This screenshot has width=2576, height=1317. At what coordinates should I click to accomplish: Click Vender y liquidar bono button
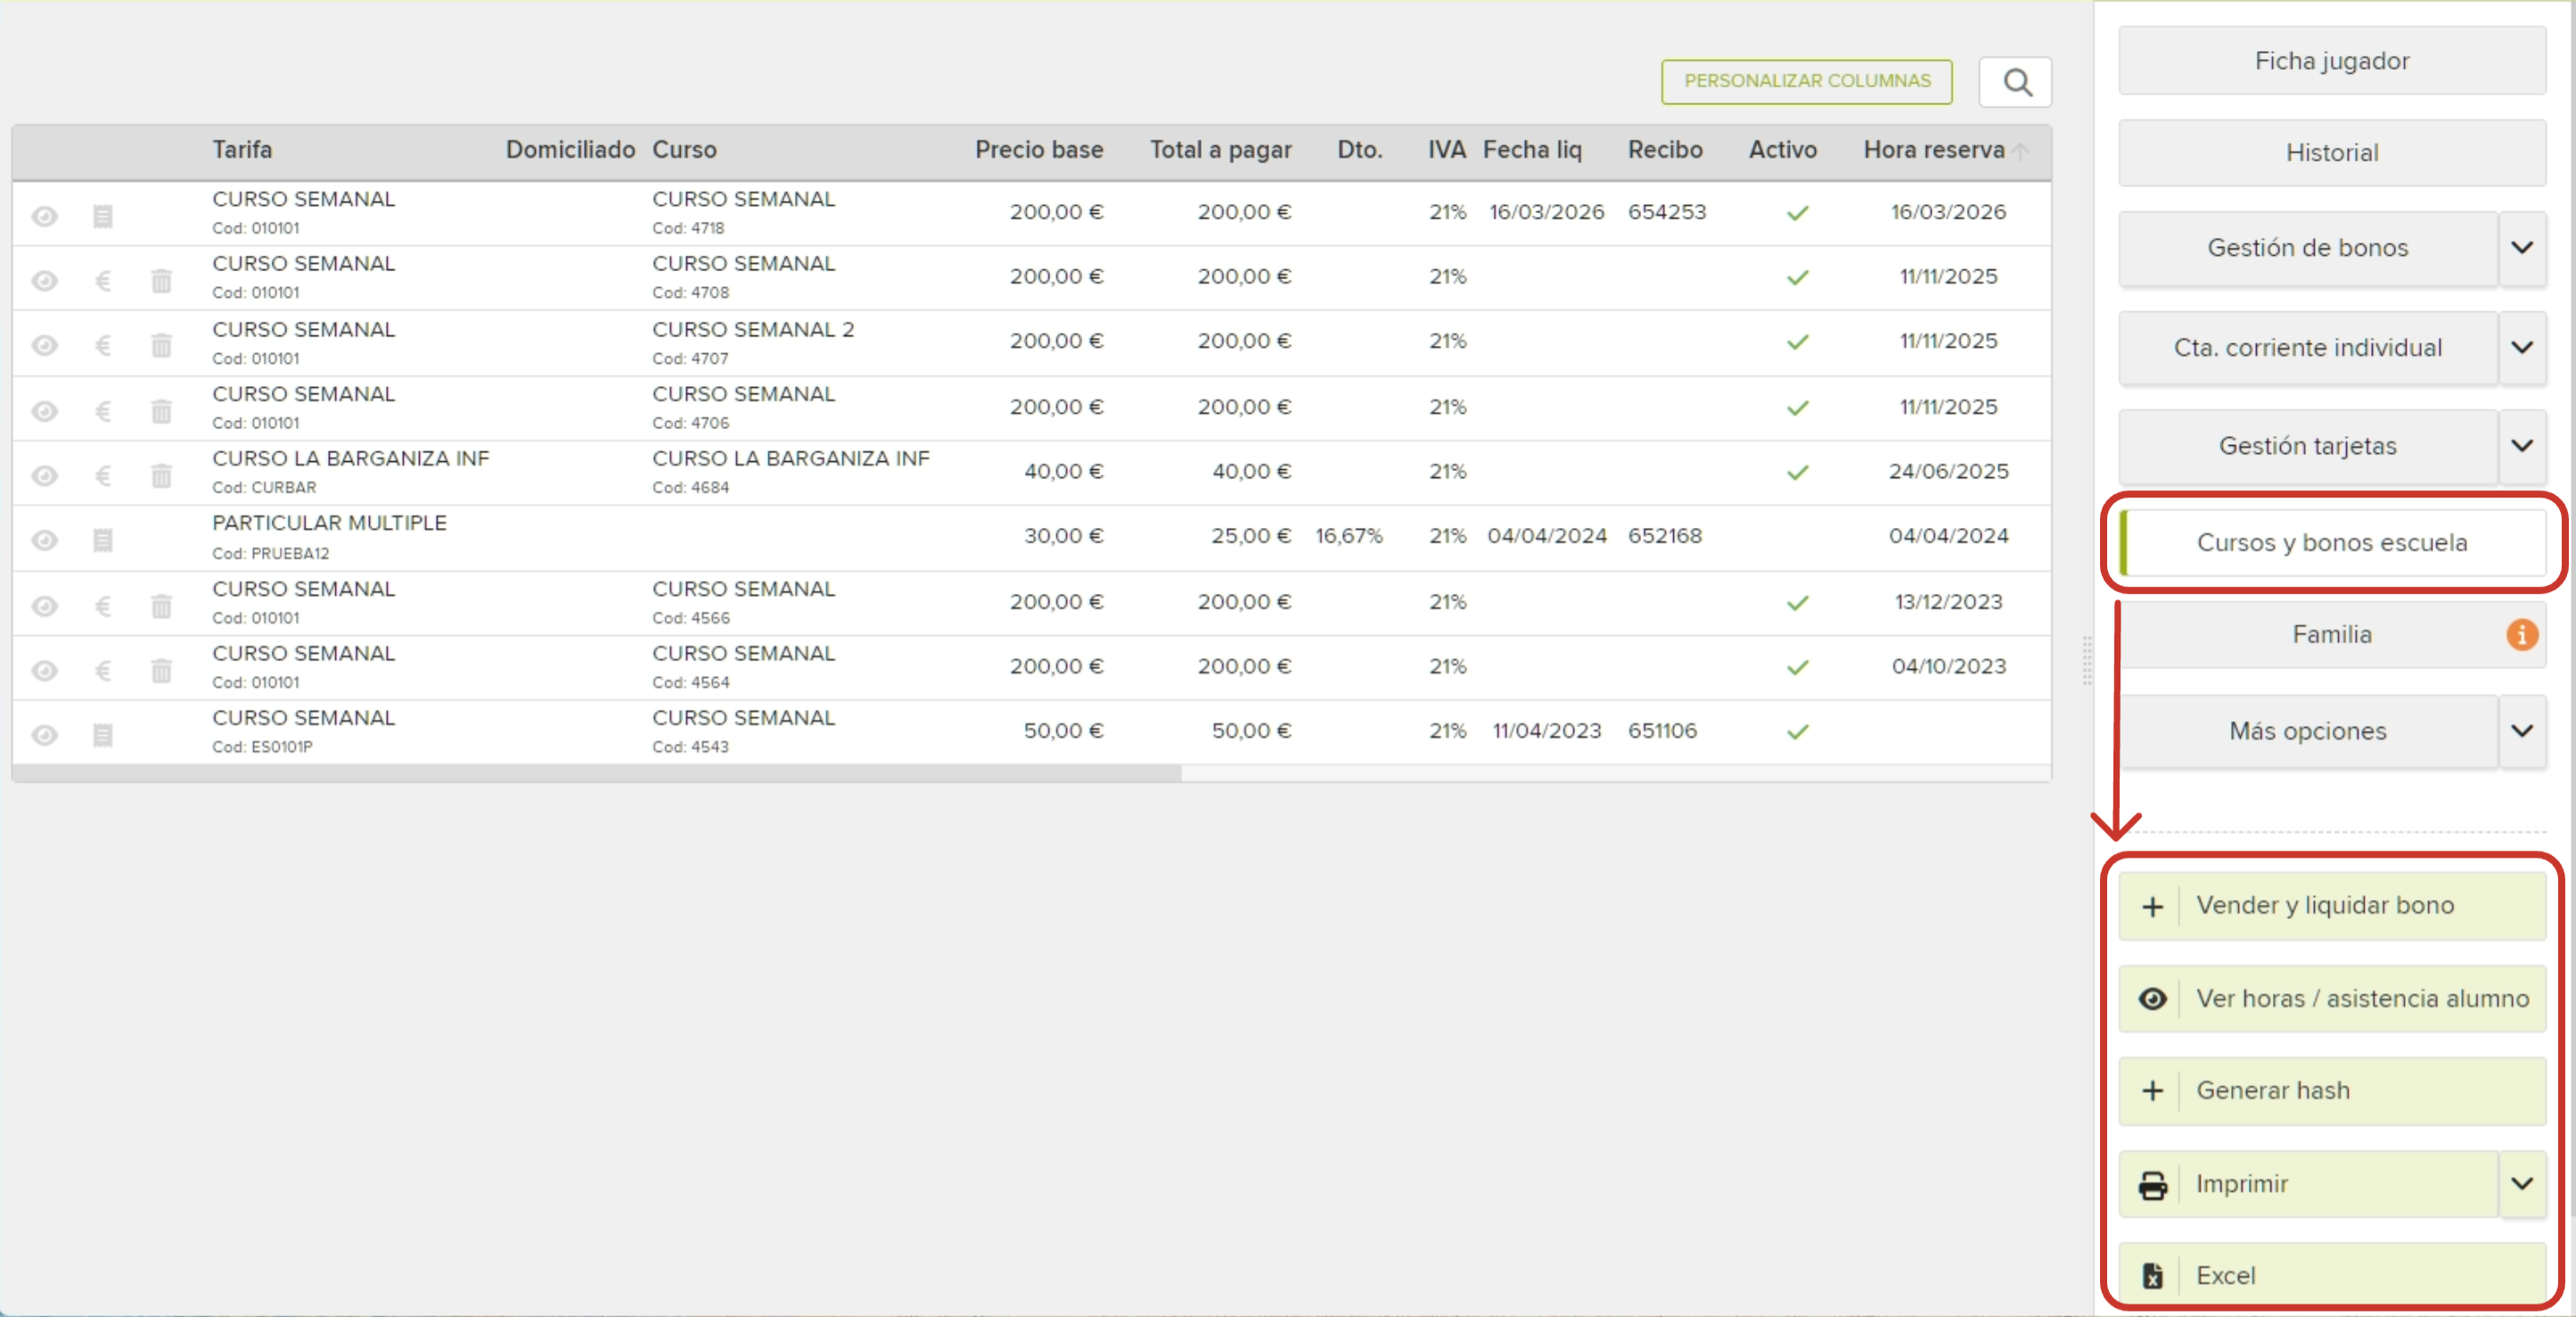tap(2332, 906)
